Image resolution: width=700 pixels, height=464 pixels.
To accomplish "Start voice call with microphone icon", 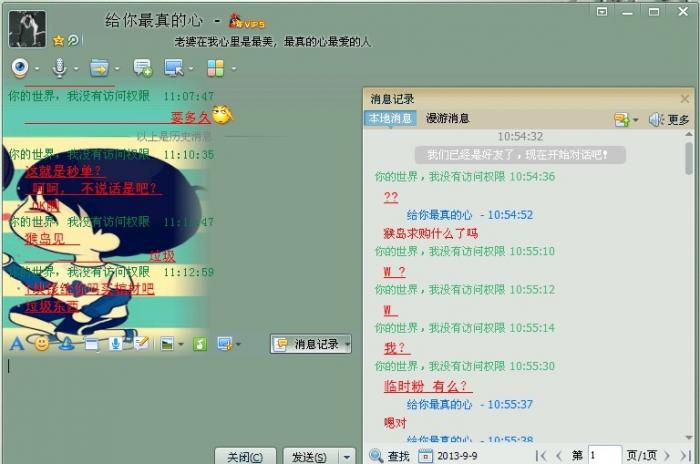I will click(59, 68).
